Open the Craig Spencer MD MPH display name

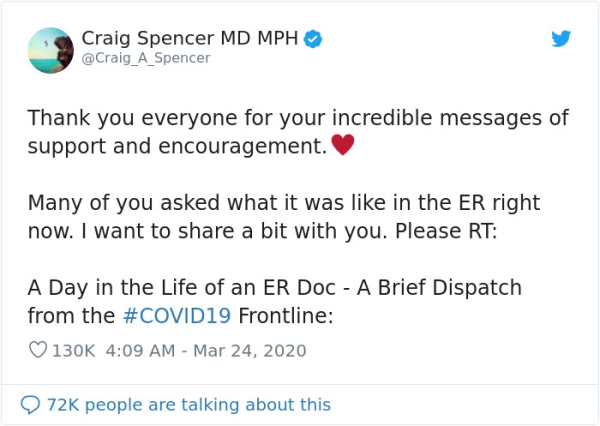[x=189, y=38]
